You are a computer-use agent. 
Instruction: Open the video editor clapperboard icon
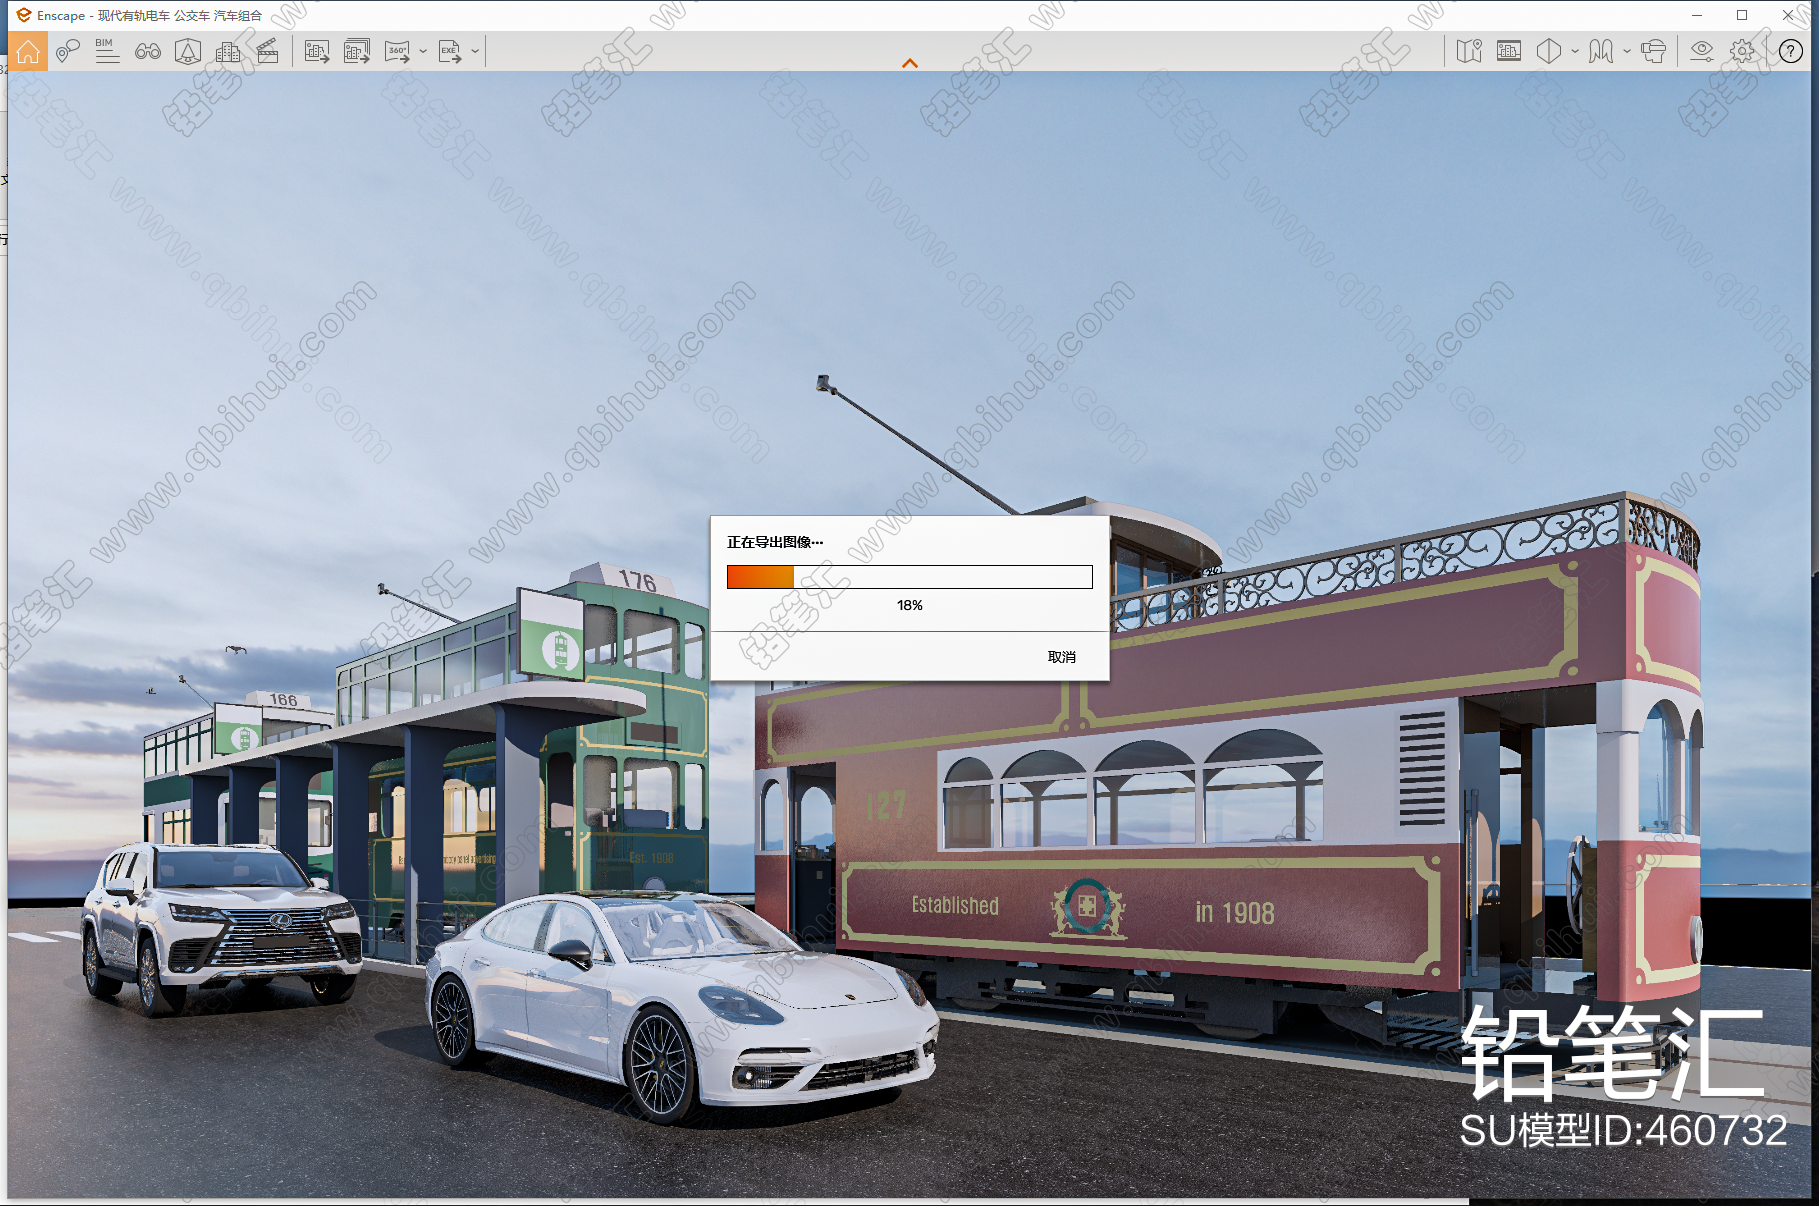268,51
